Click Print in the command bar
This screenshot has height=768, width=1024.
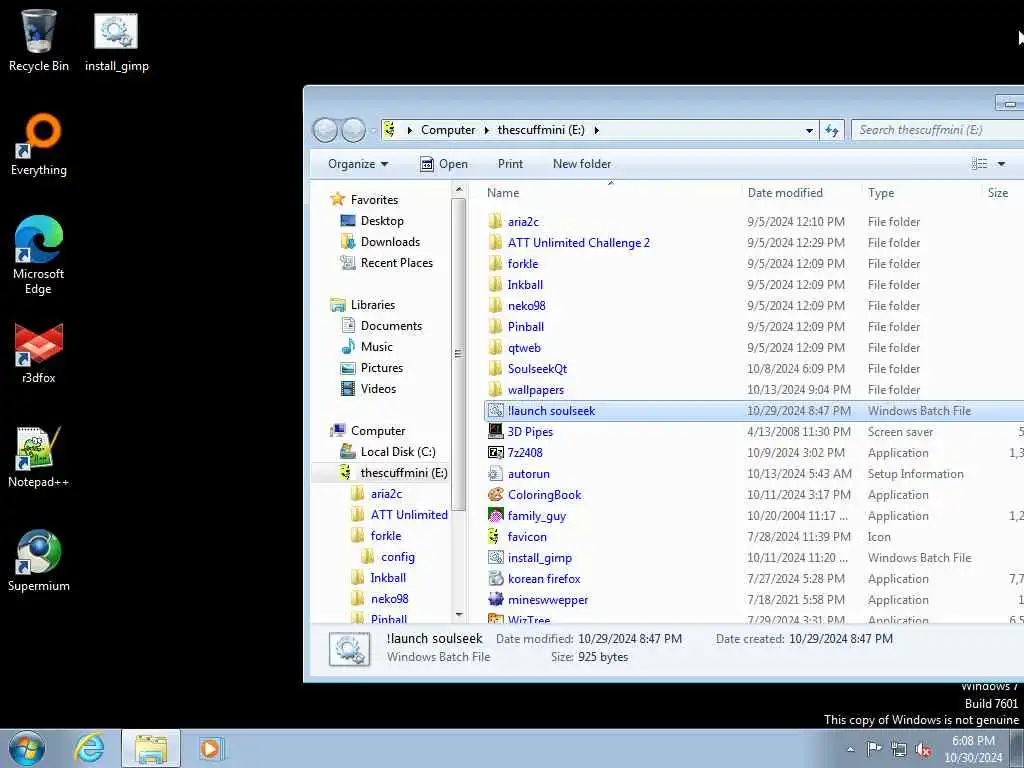tap(510, 164)
